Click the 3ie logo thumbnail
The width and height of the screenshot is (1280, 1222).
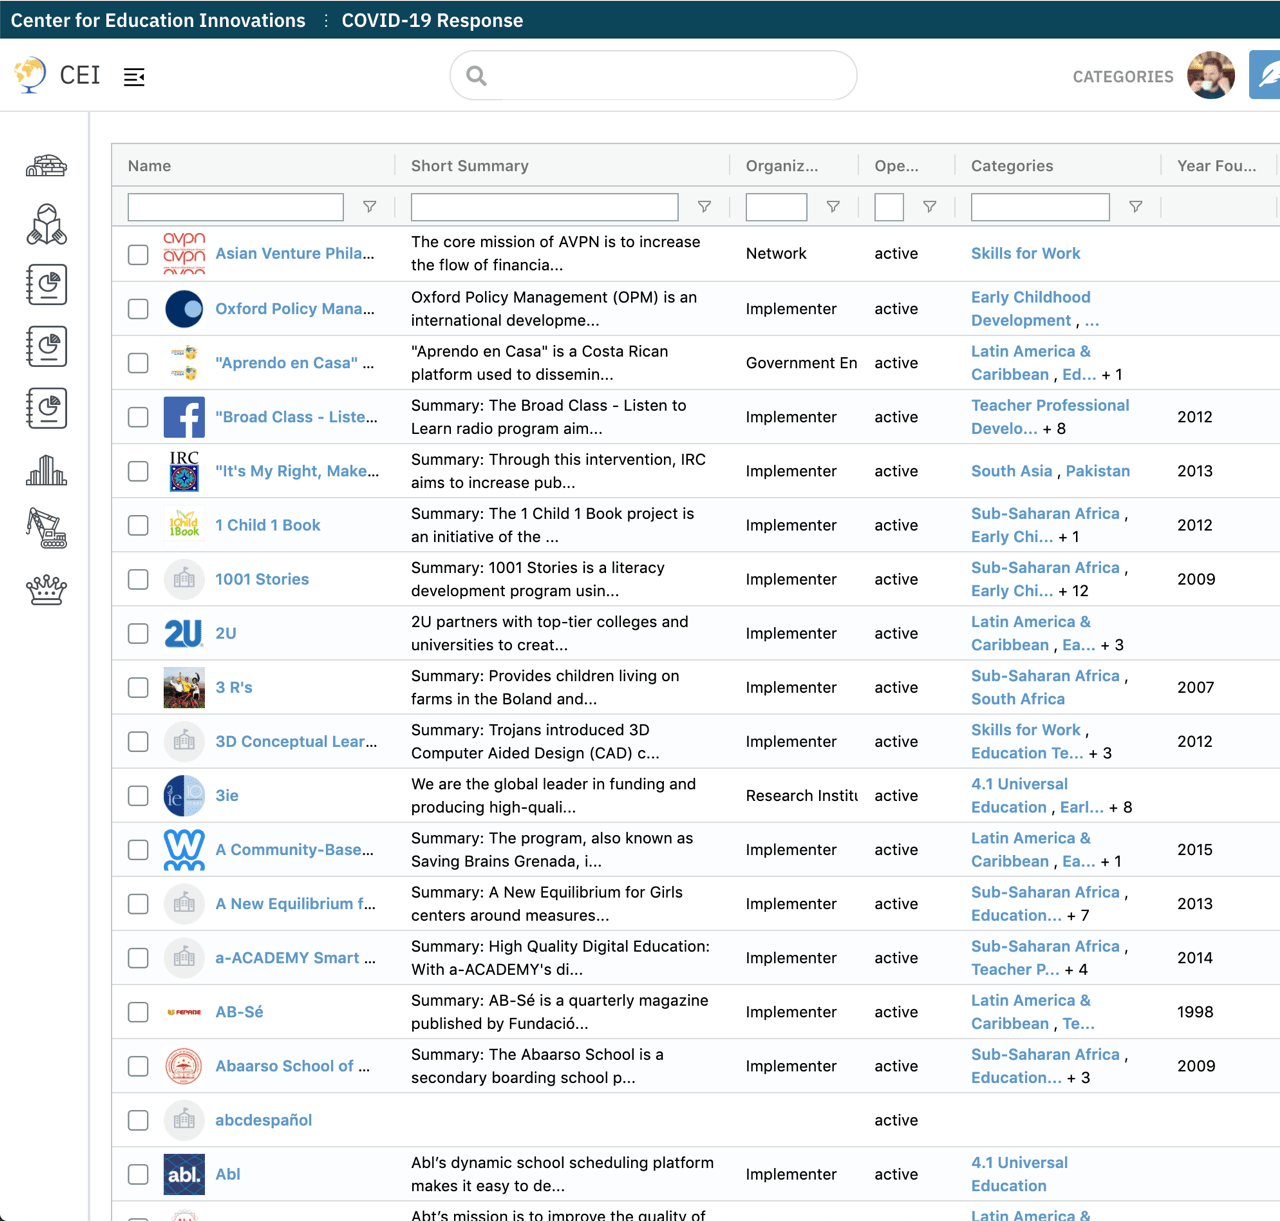(x=184, y=796)
